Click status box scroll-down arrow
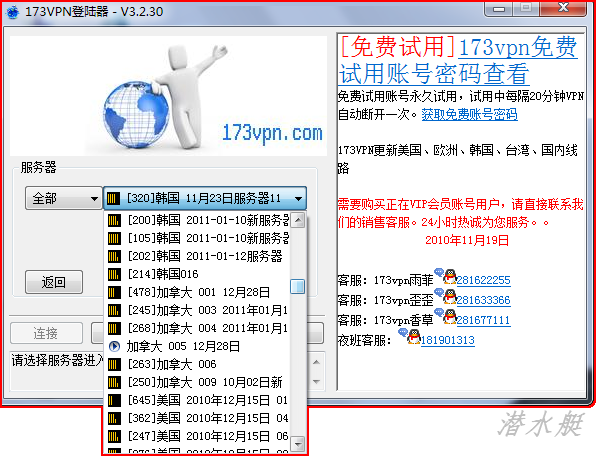 316,381
